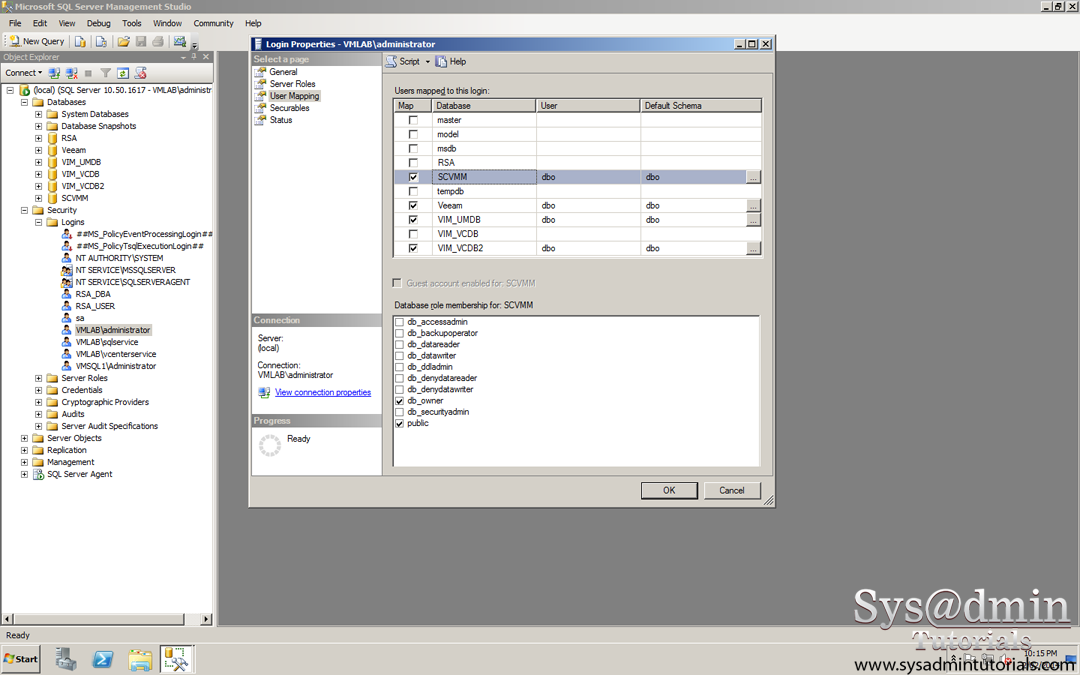Expand the System Databases node
This screenshot has width=1080, height=675.
click(x=39, y=114)
